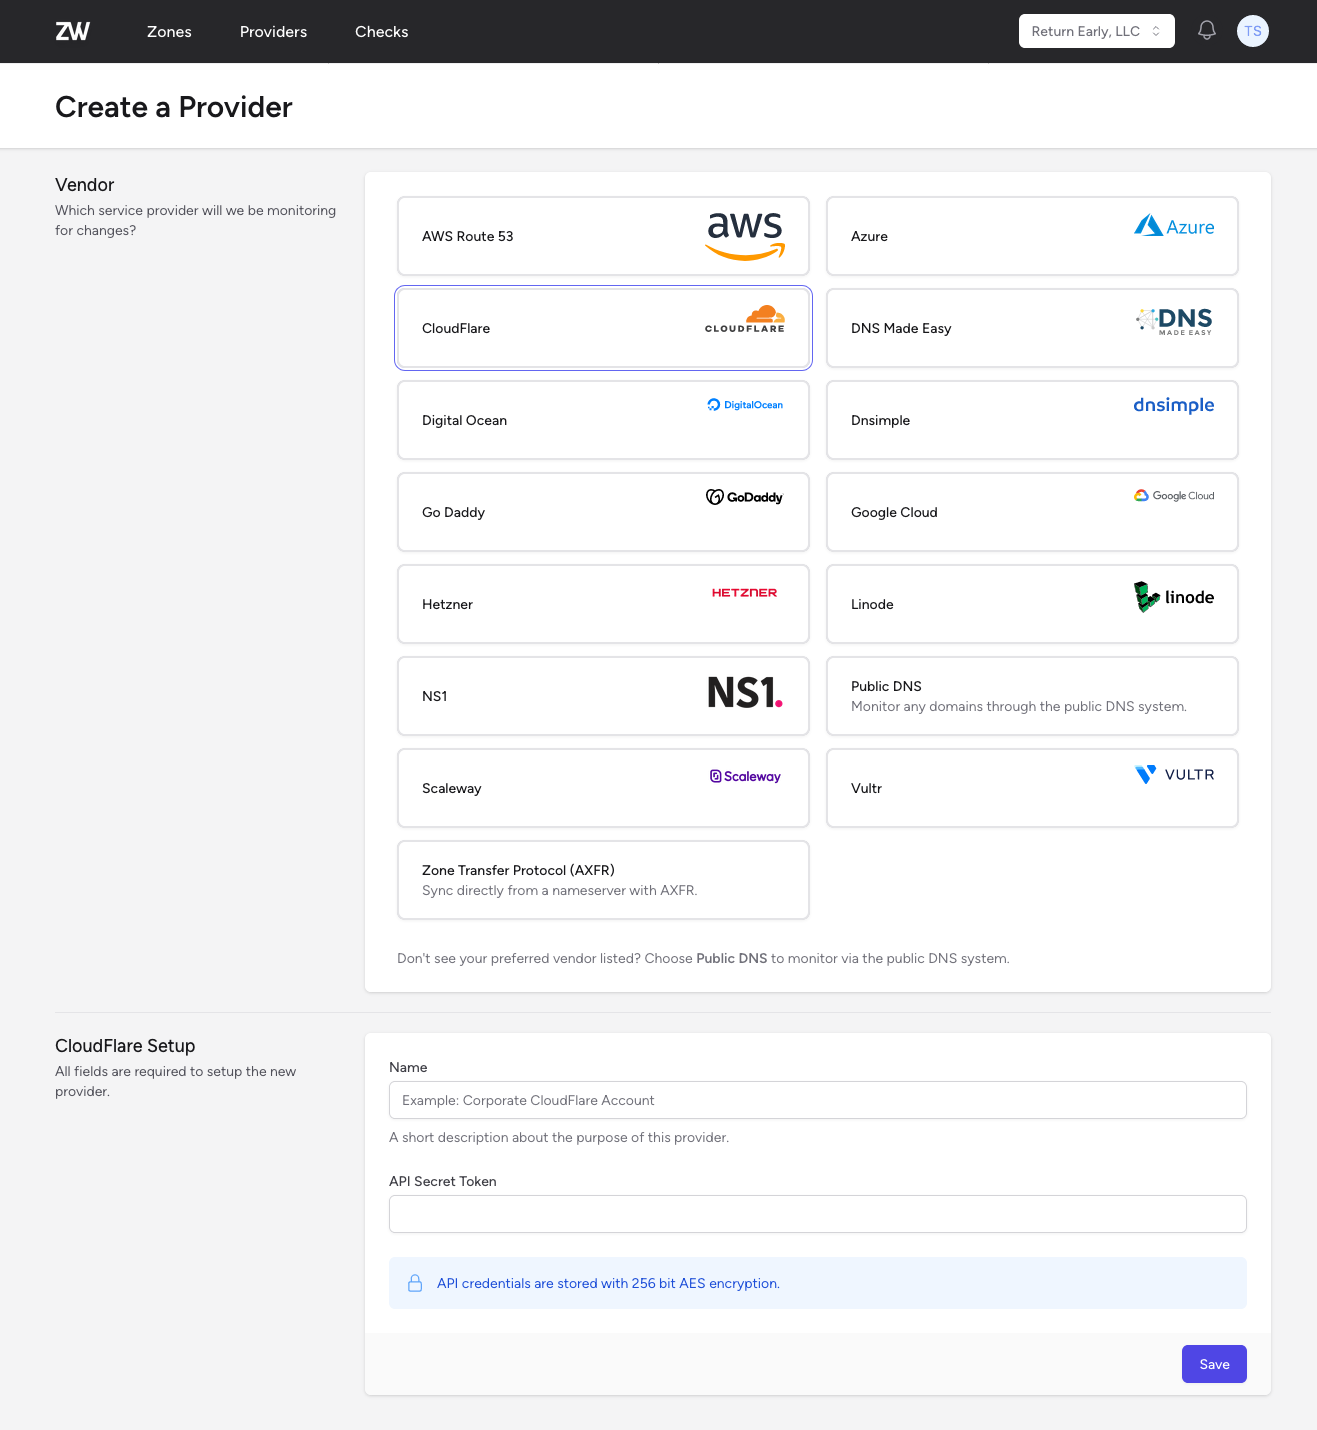Select the Zone Transfer Protocol (AXFR) option
Viewport: 1317px width, 1430px height.
click(x=602, y=879)
